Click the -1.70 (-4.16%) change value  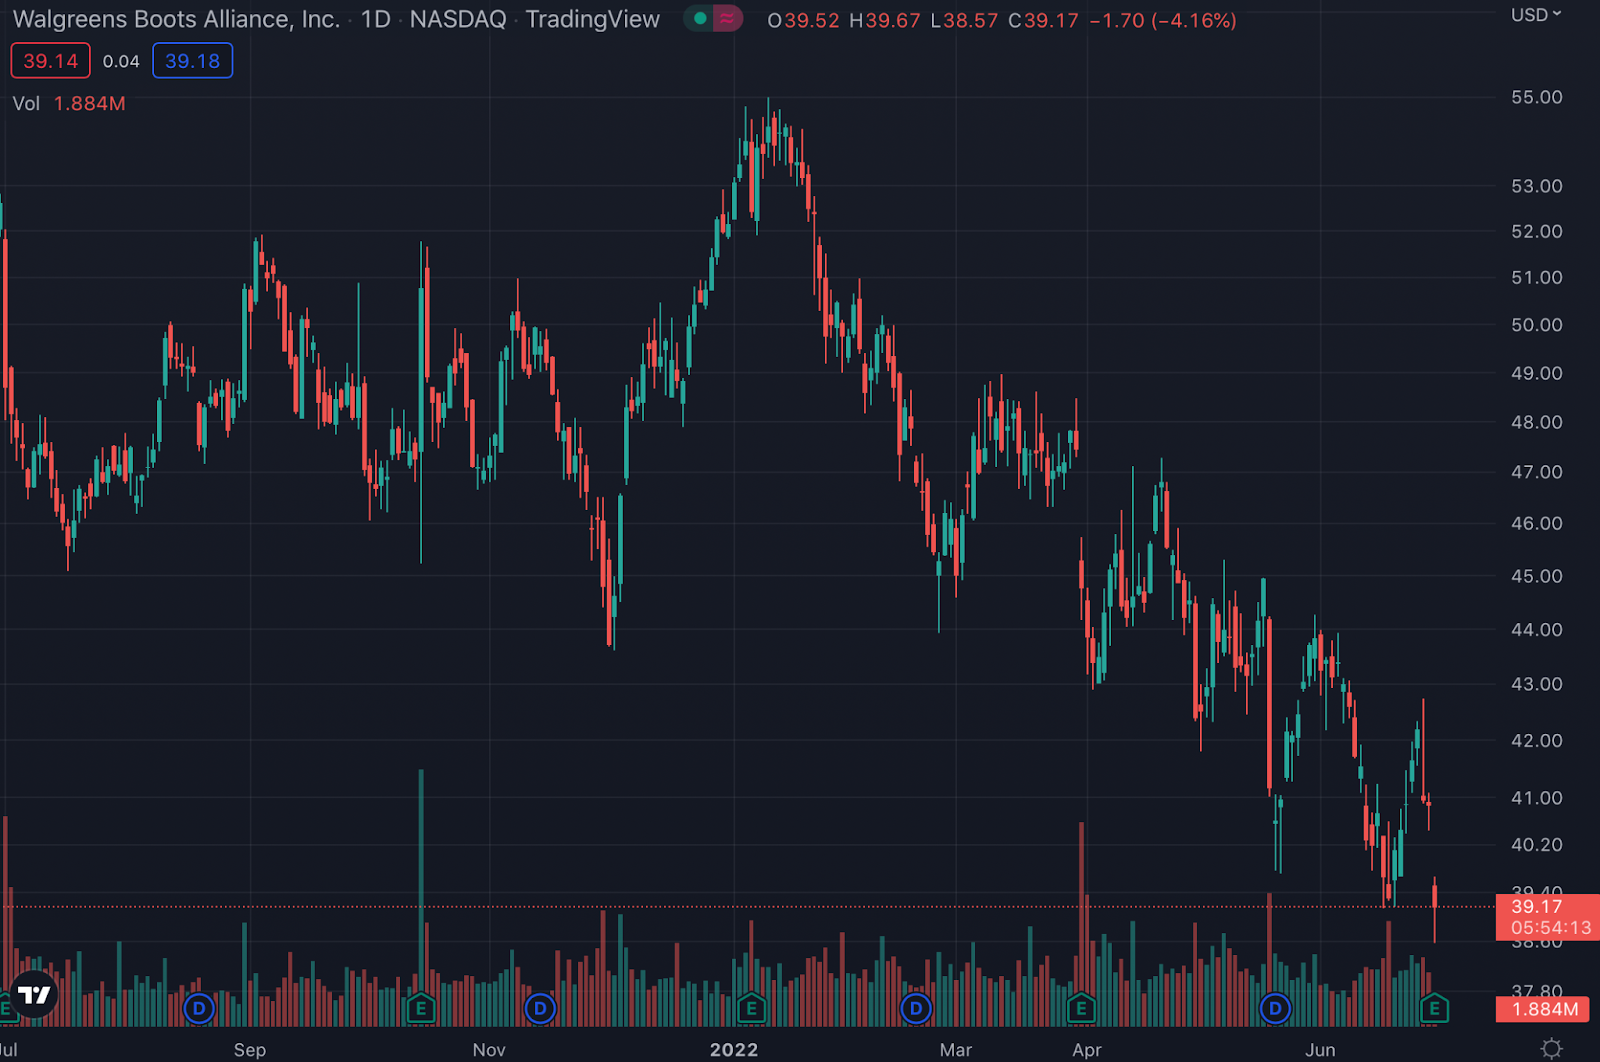pyautogui.click(x=1163, y=20)
